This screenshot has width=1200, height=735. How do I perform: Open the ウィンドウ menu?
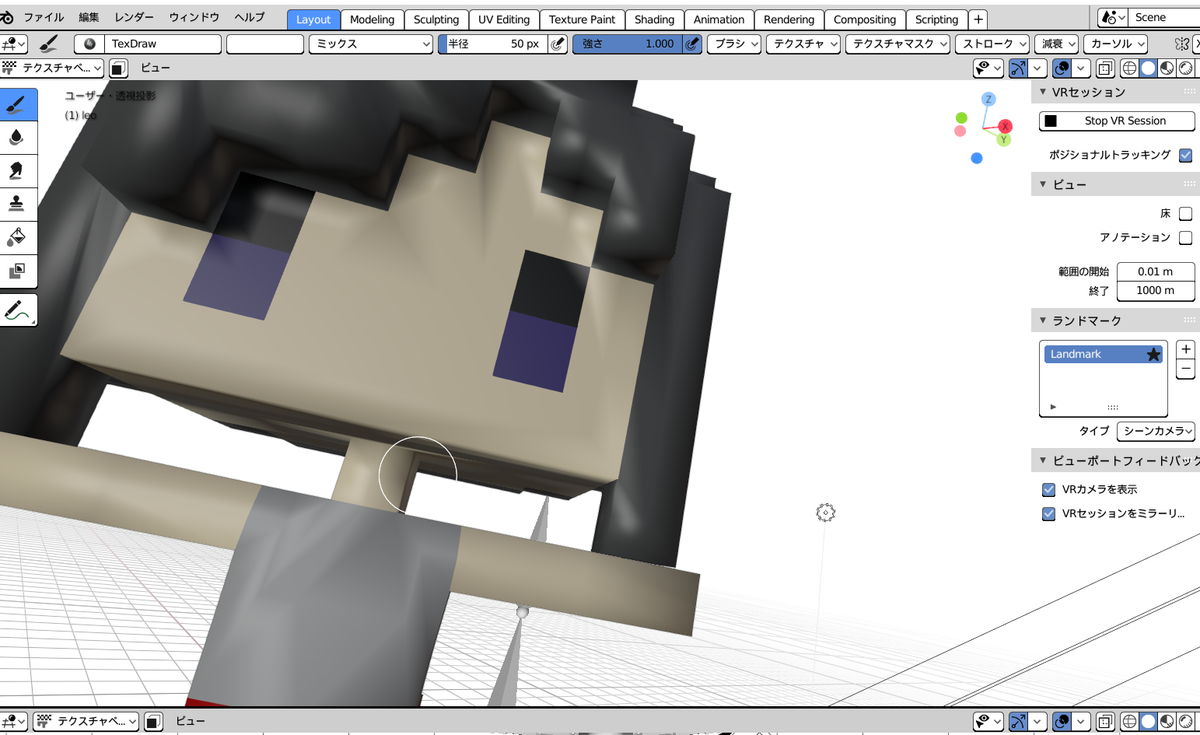tap(194, 18)
